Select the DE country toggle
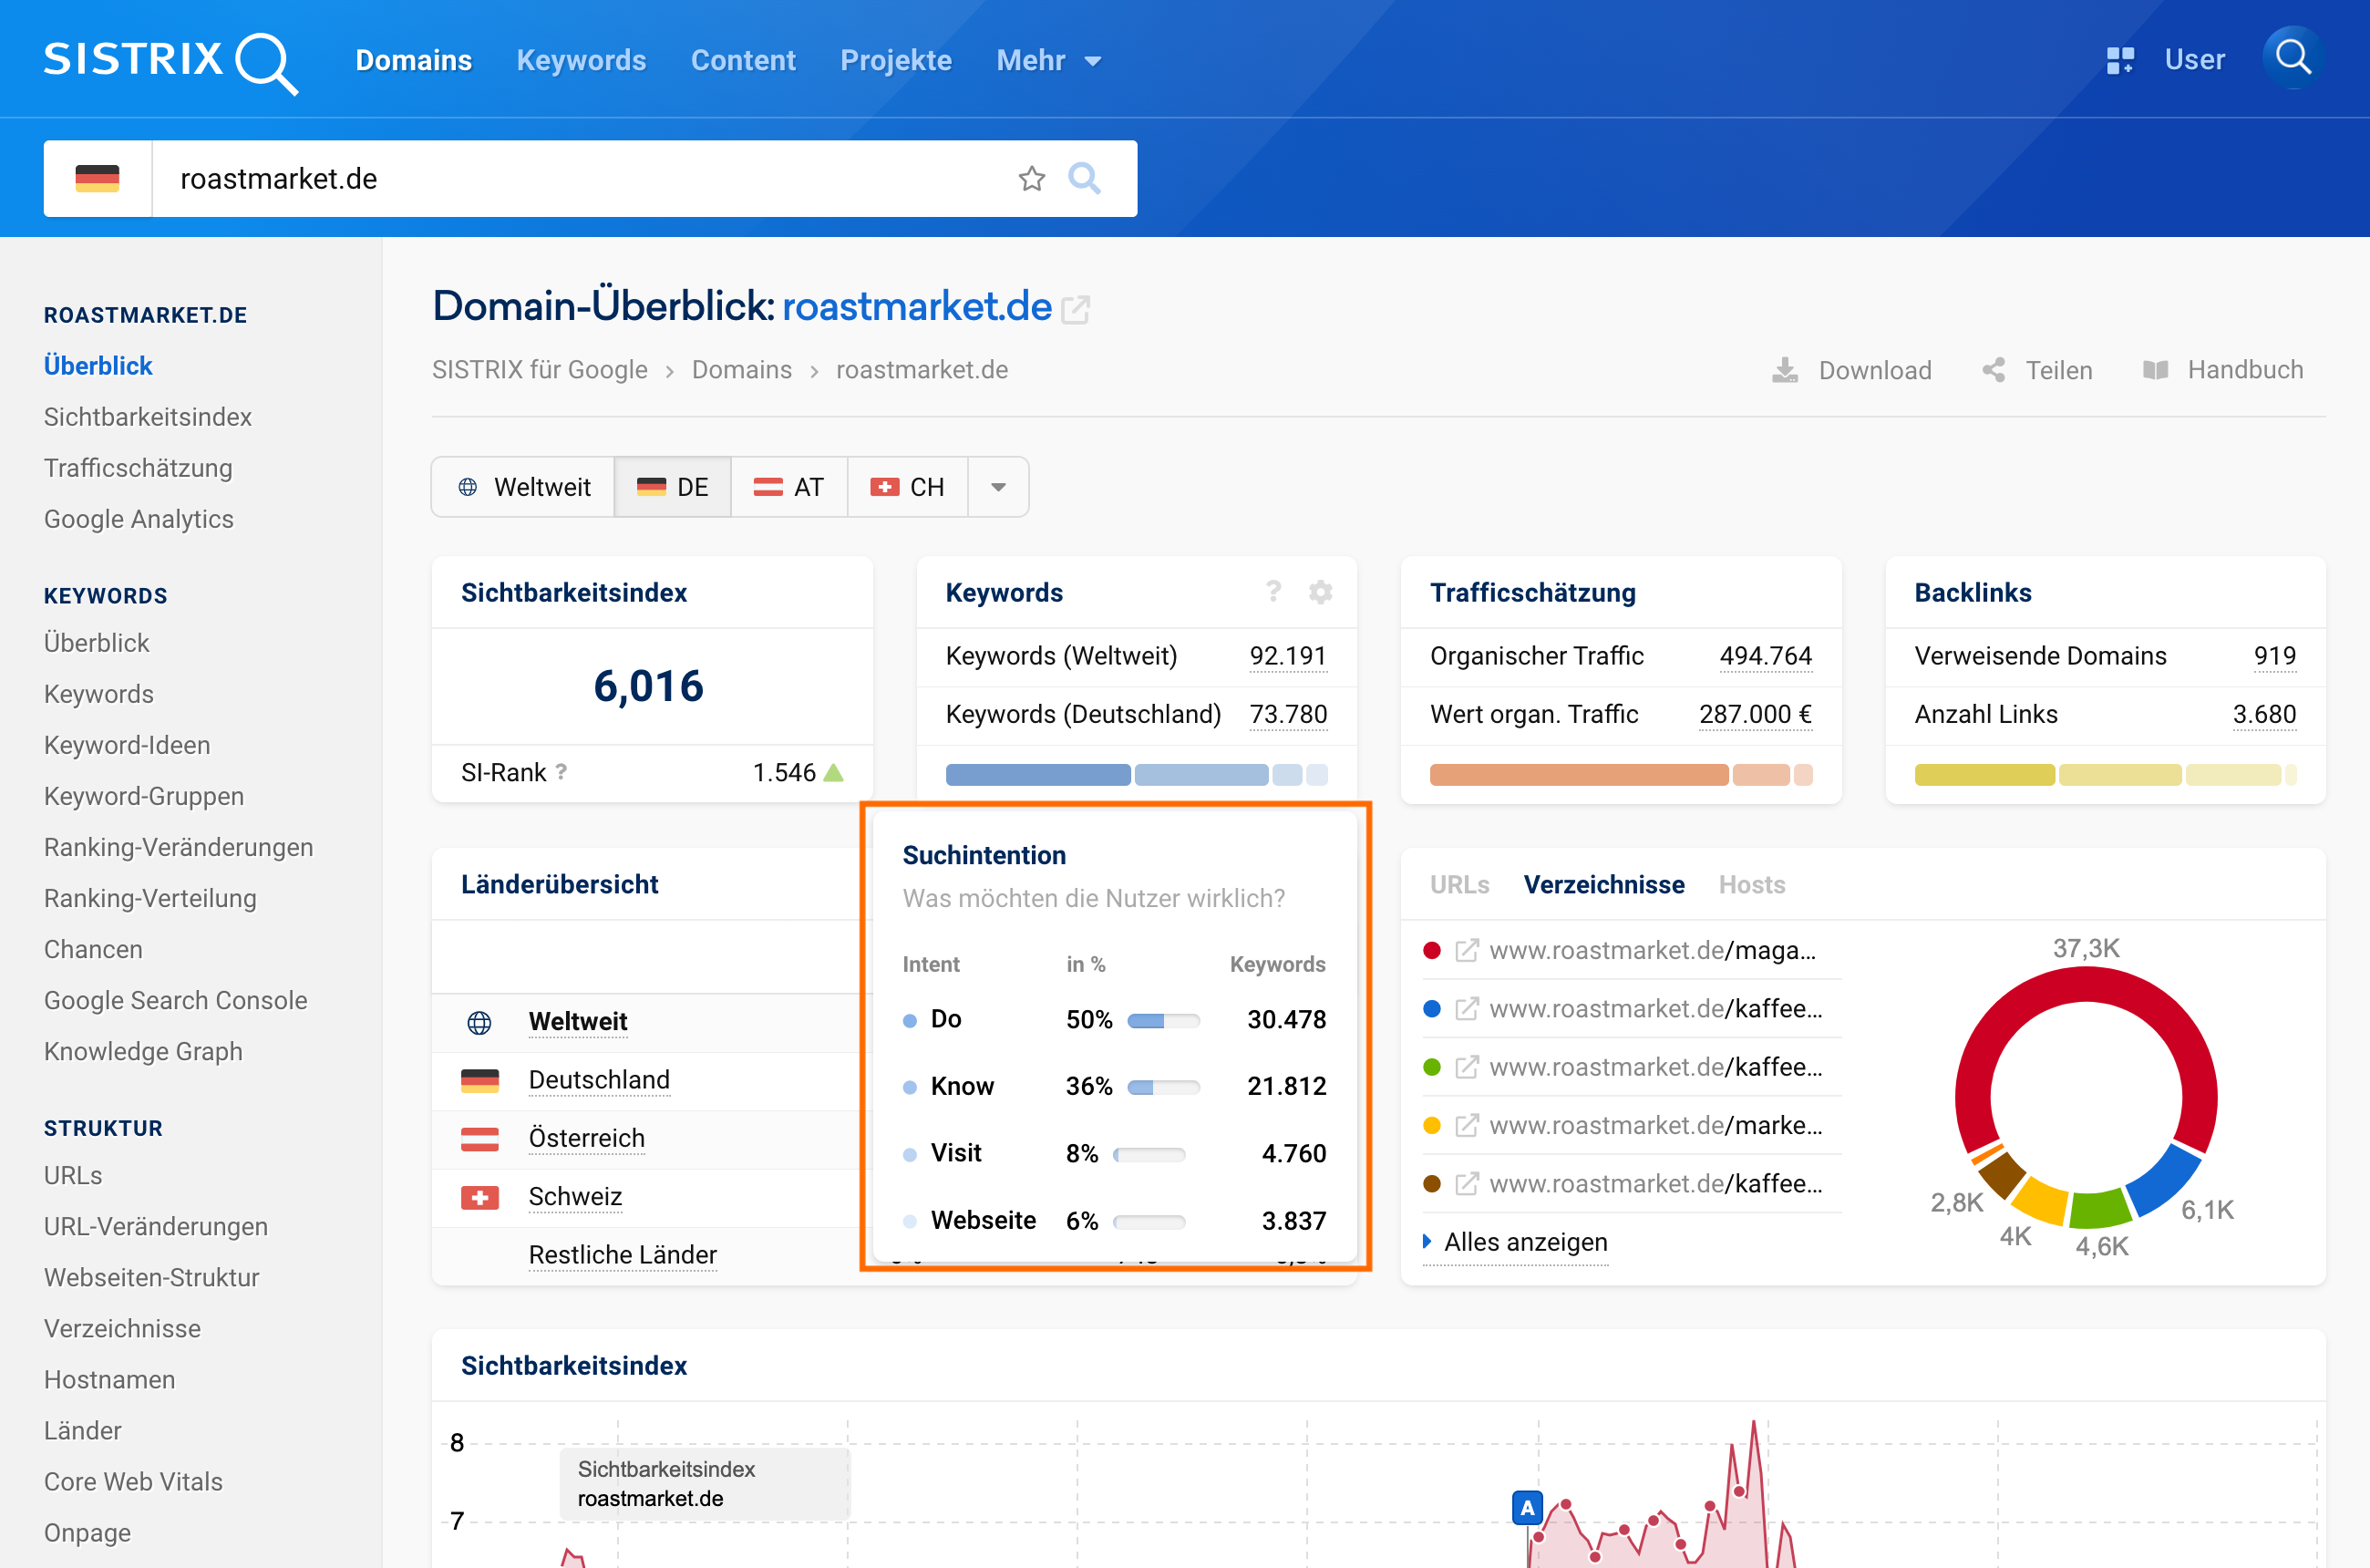Image resolution: width=2370 pixels, height=1568 pixels. coord(672,487)
